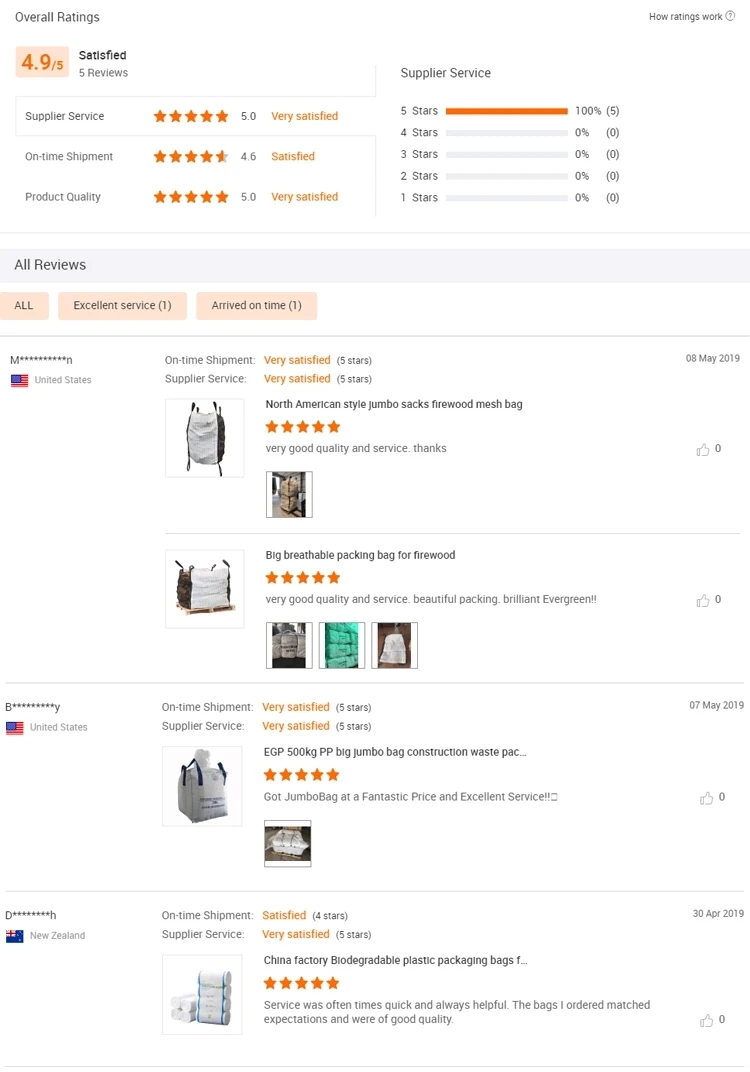Select the Product Quality rating row
The width and height of the screenshot is (750, 1072).
[x=195, y=198]
